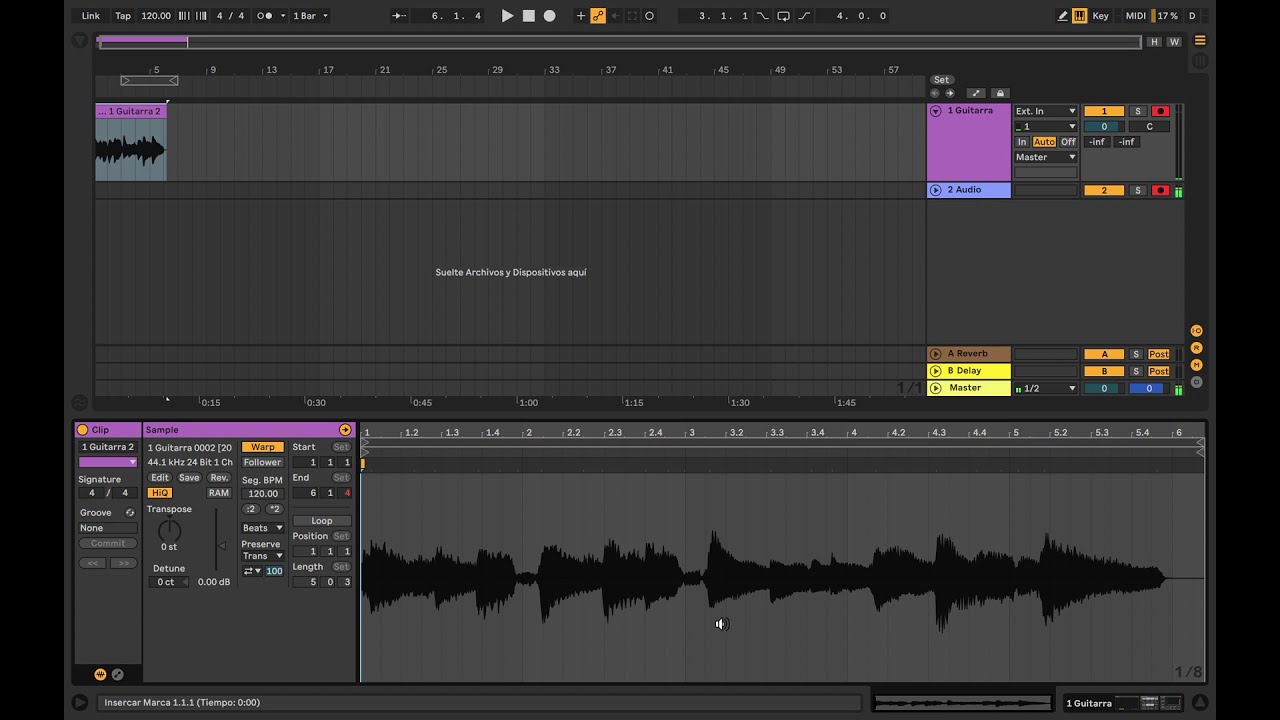Toggle the metronome icon
Viewport: 1280px width, 720px height.
(264, 16)
